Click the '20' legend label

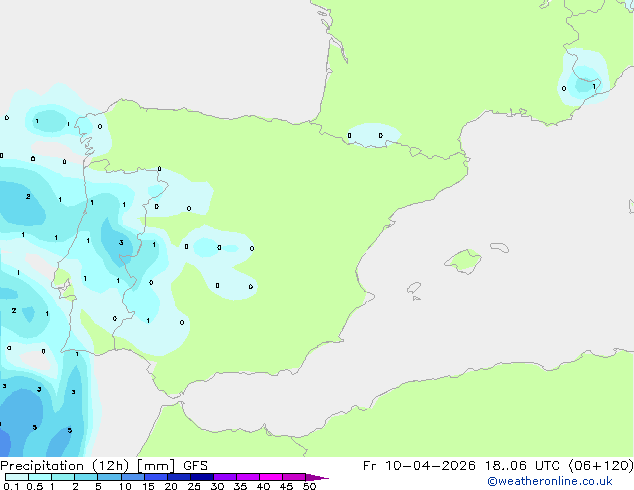(171, 486)
